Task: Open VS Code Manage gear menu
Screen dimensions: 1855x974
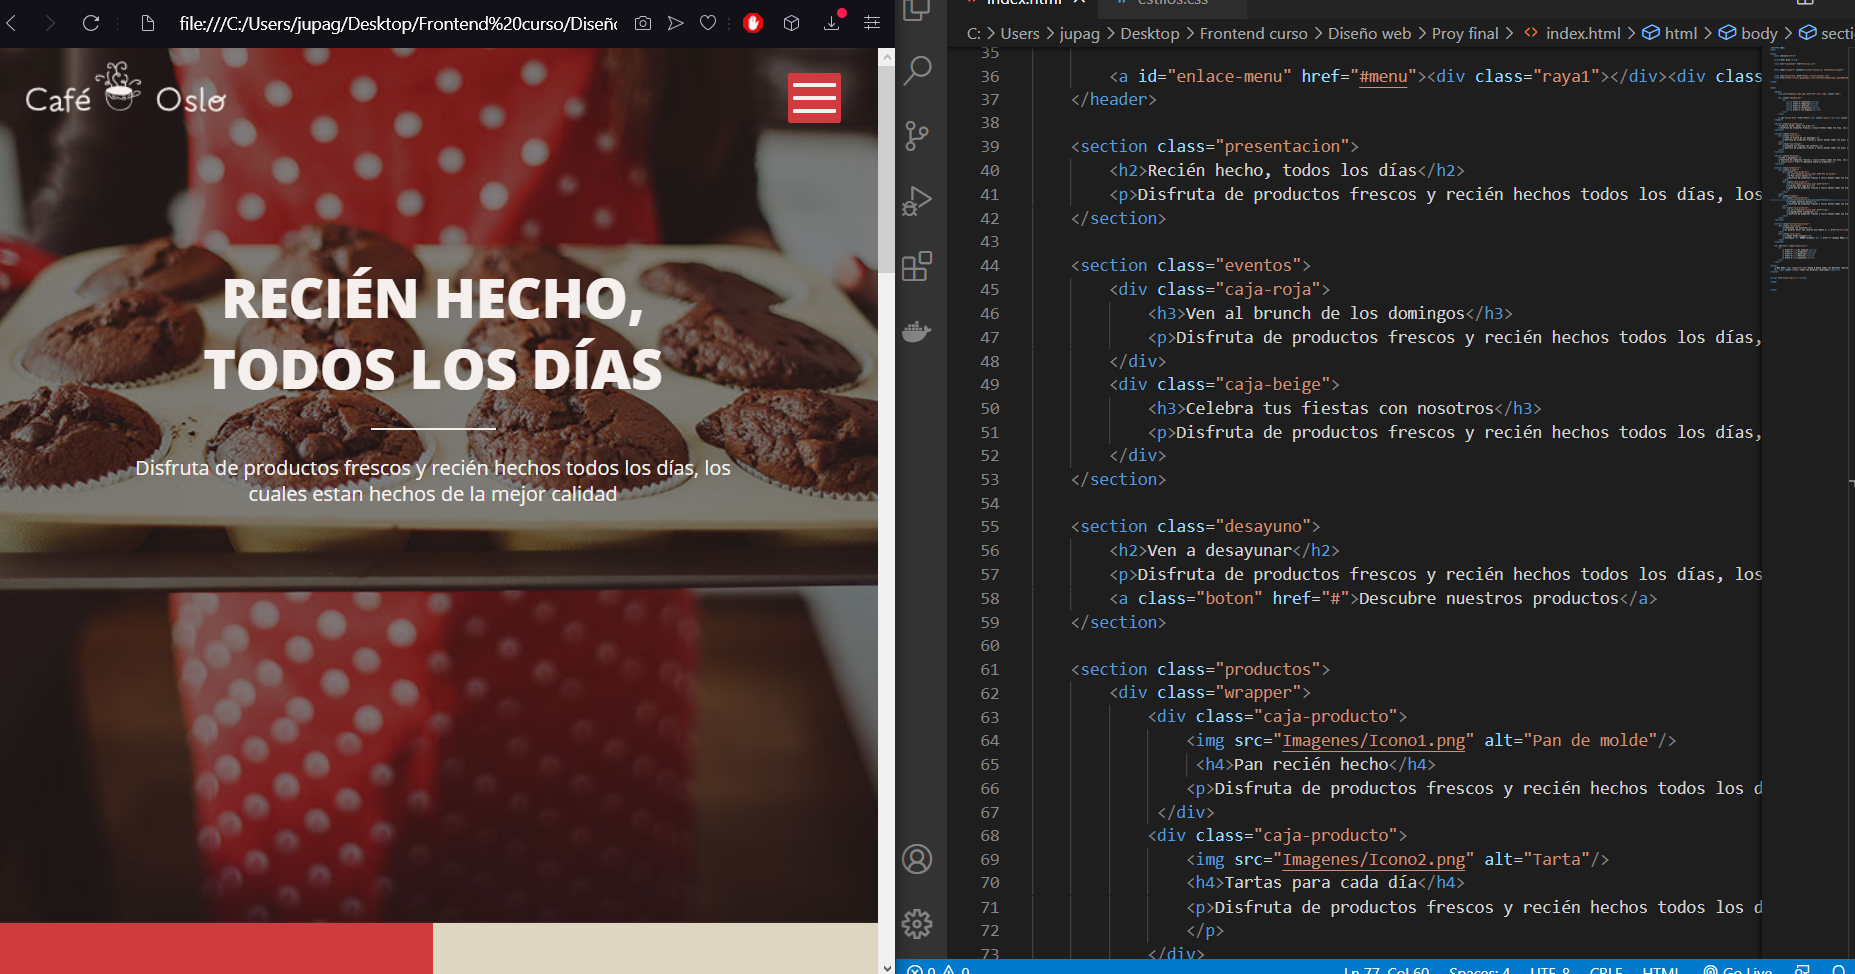Action: tap(917, 924)
